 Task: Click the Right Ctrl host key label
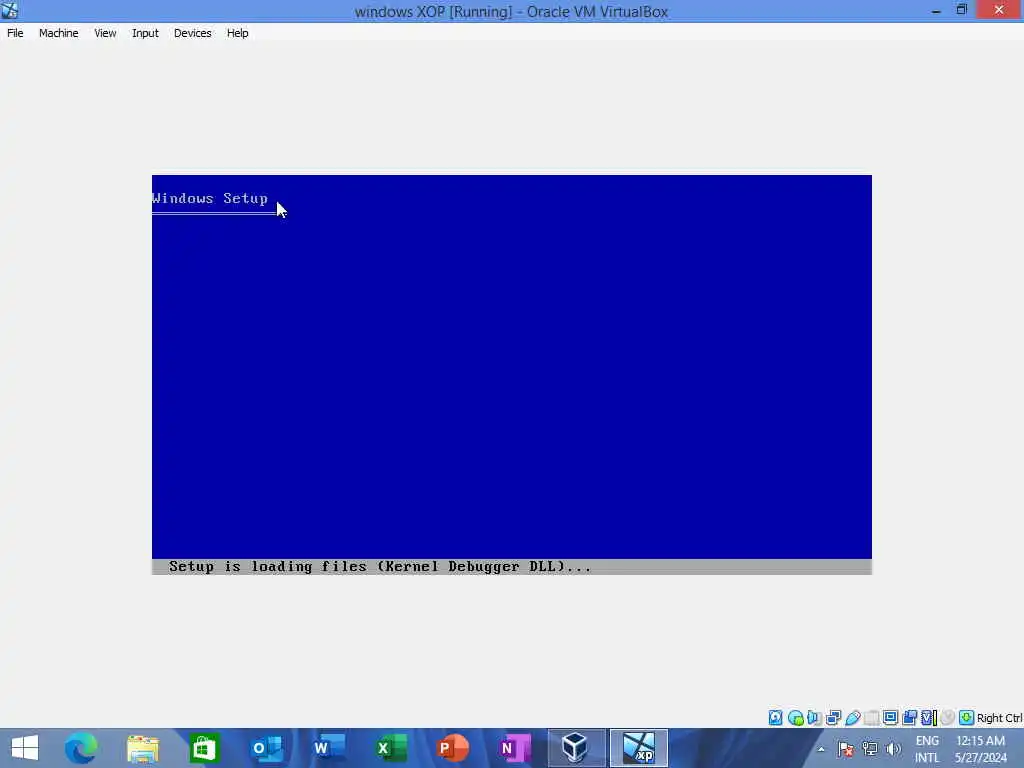999,718
